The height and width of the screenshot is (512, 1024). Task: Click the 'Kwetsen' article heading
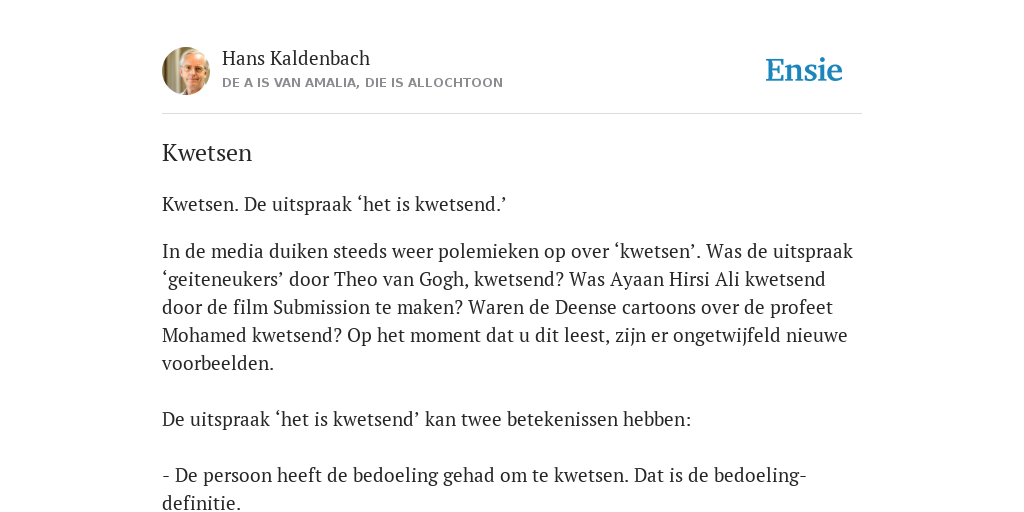point(207,153)
